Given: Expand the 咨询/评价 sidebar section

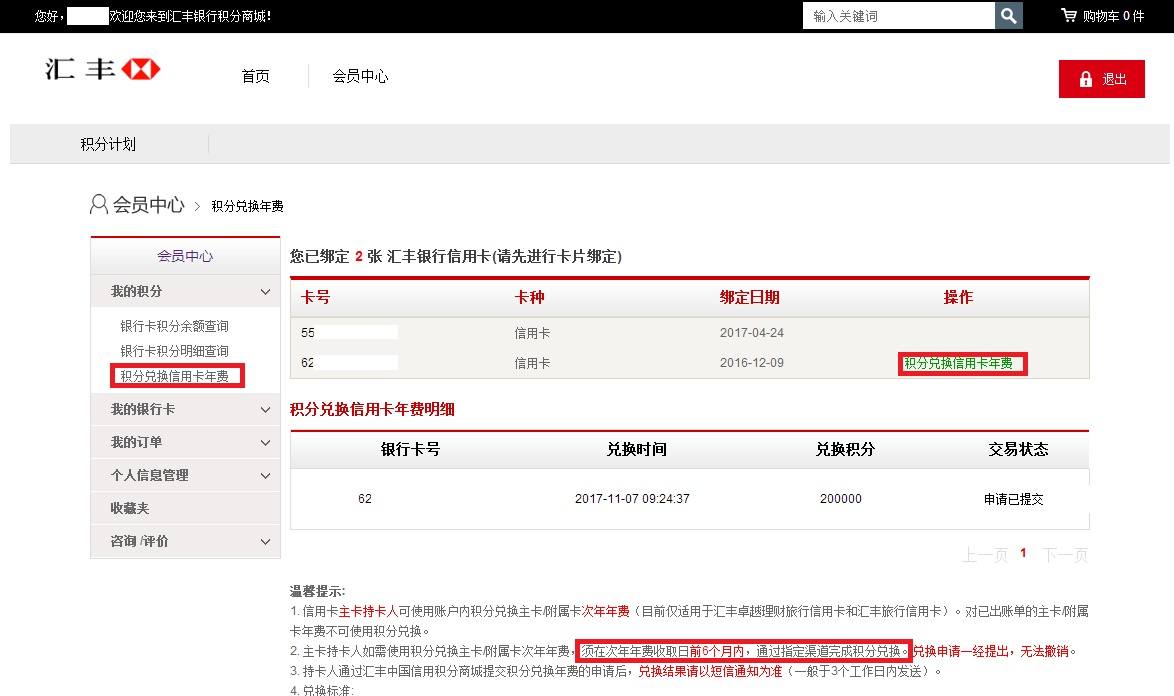Looking at the screenshot, I should point(185,541).
